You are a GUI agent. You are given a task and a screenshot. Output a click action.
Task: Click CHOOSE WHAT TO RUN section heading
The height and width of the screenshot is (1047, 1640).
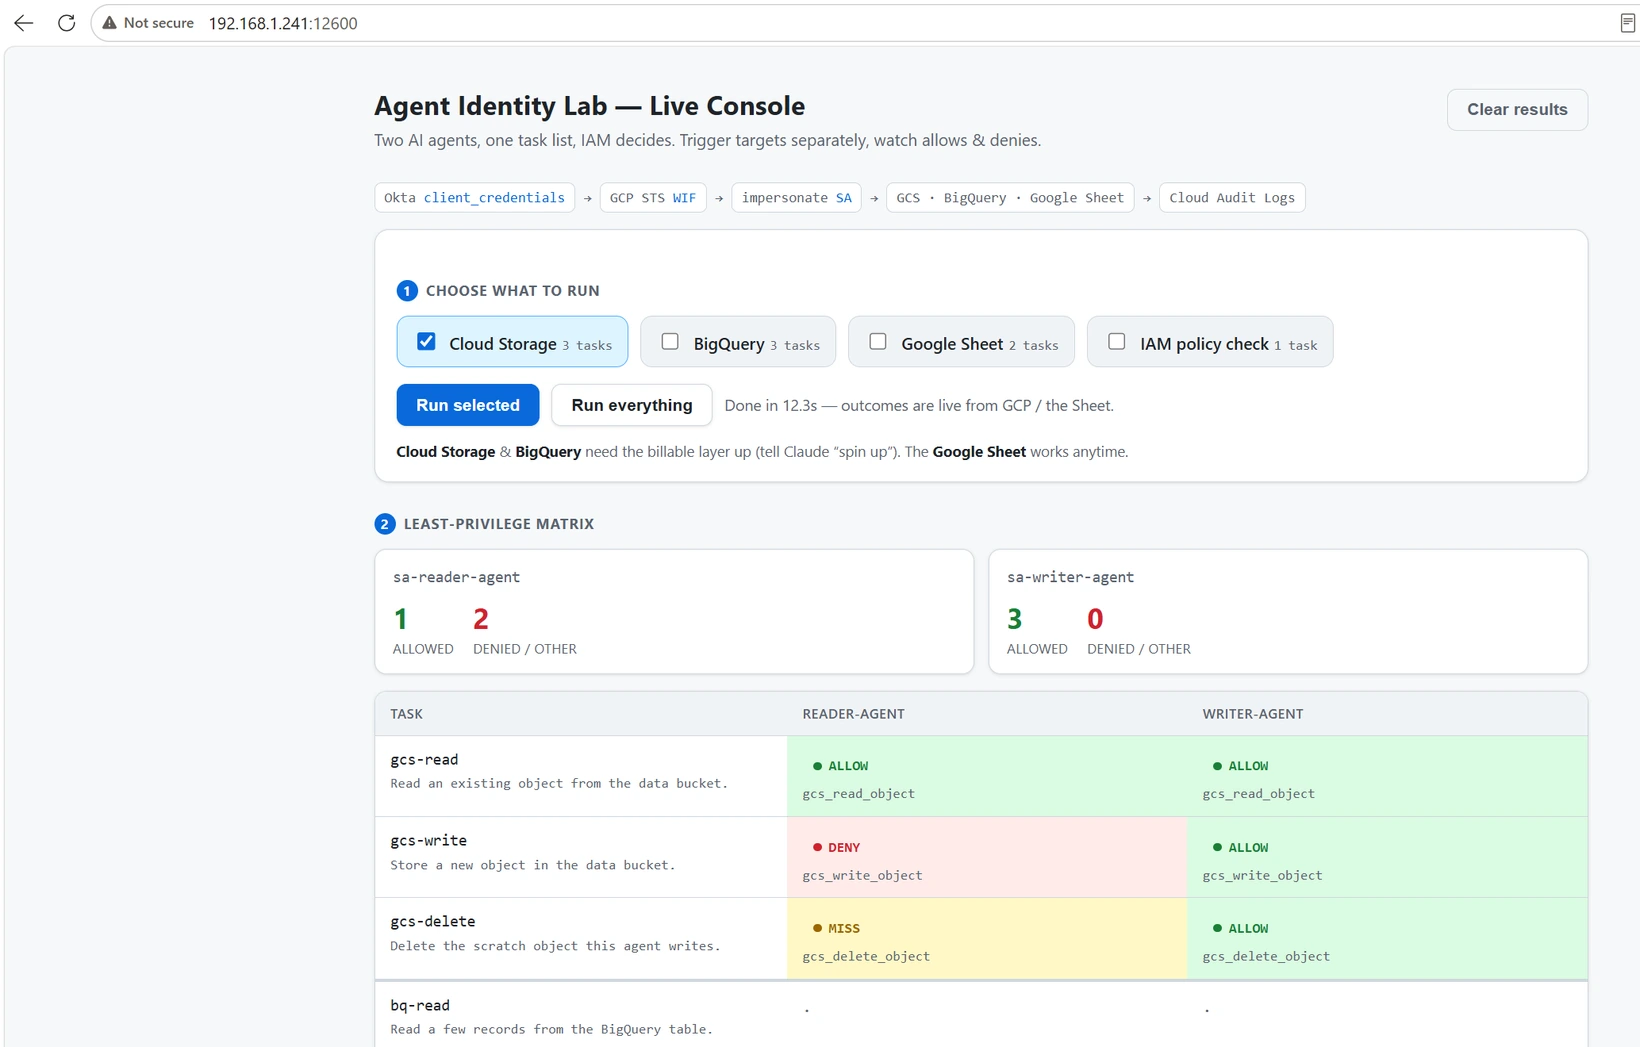[x=513, y=291]
